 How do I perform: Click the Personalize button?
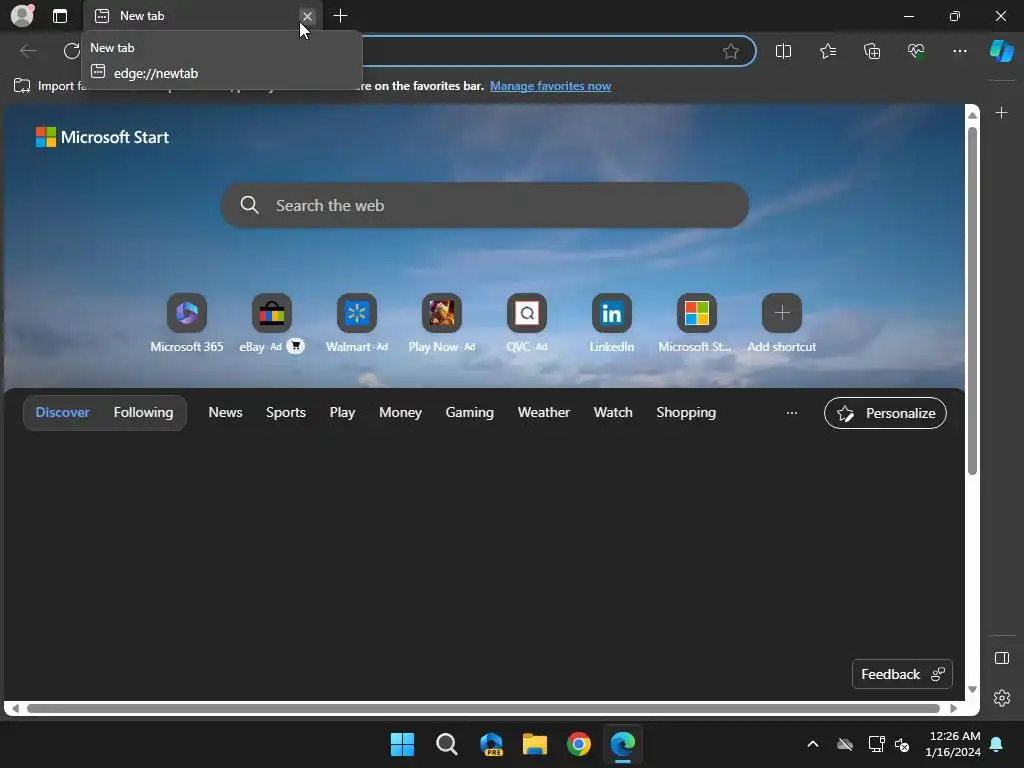pyautogui.click(x=885, y=413)
